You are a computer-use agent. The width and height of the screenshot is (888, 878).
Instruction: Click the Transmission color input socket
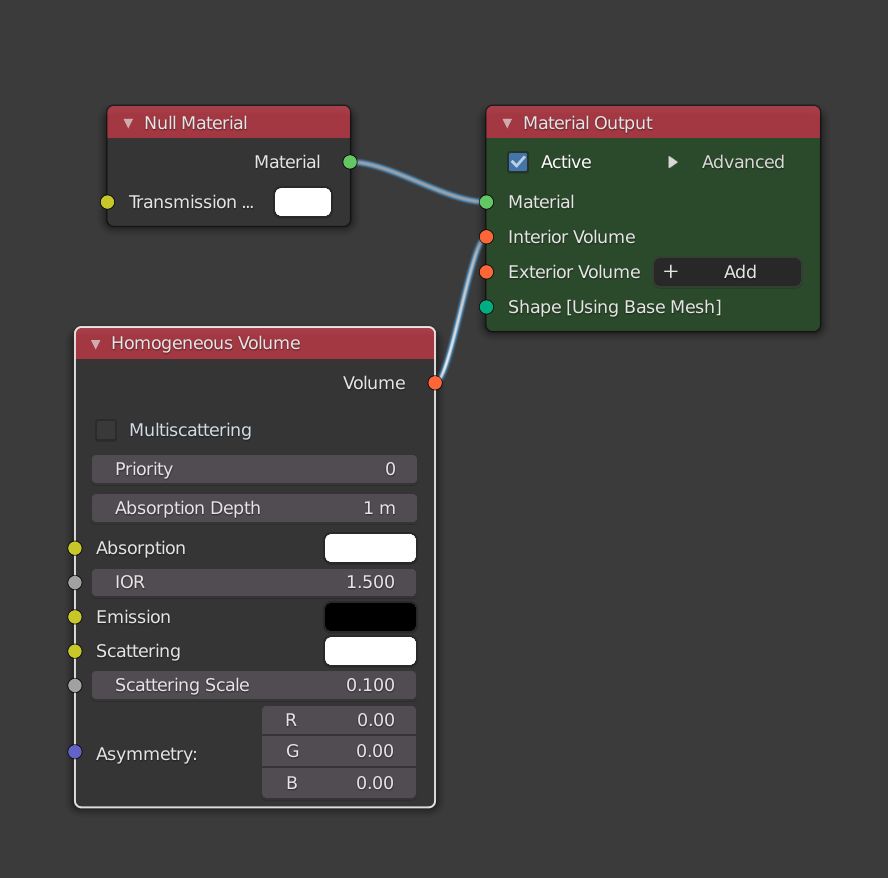108,202
